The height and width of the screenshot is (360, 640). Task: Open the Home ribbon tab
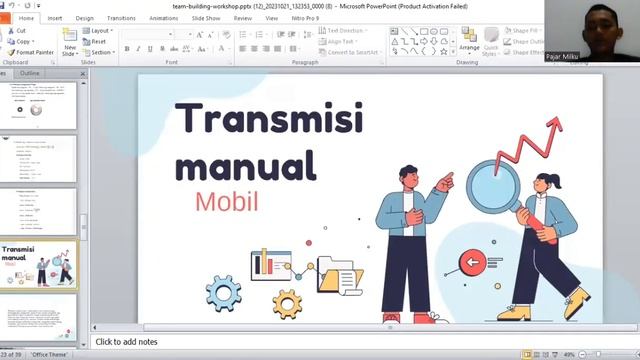point(26,18)
